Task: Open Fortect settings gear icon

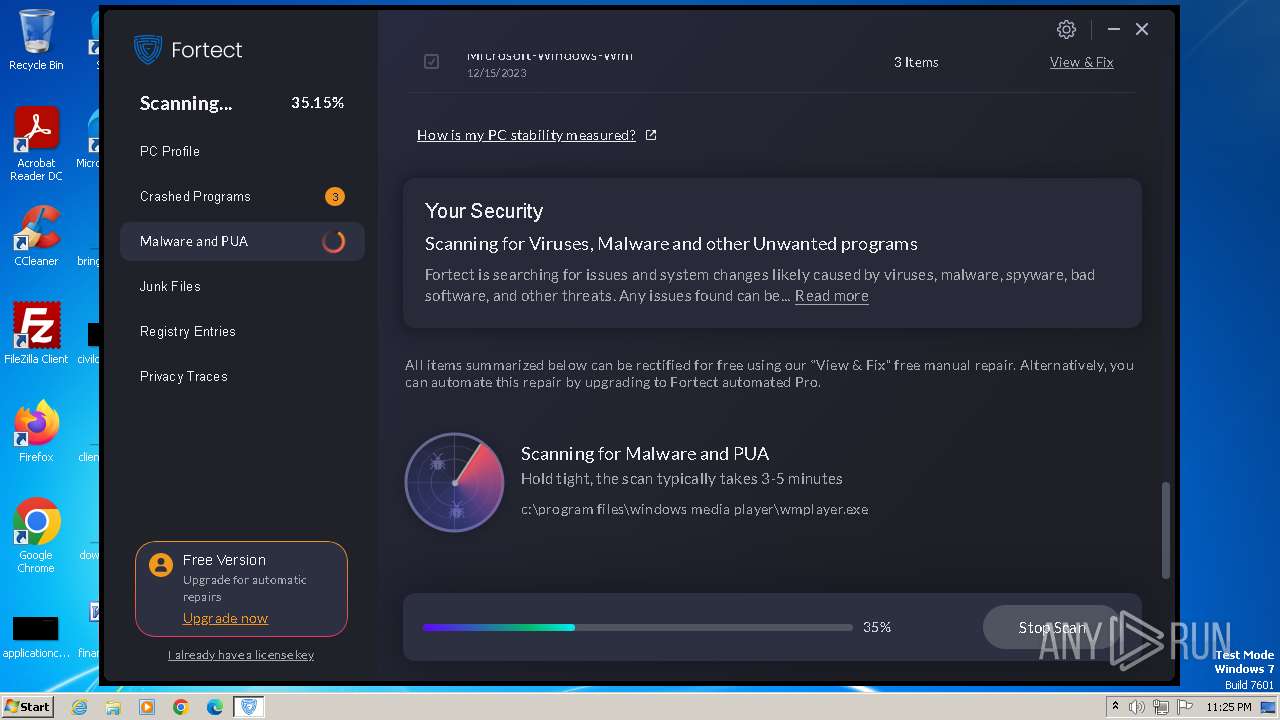Action: coord(1066,30)
